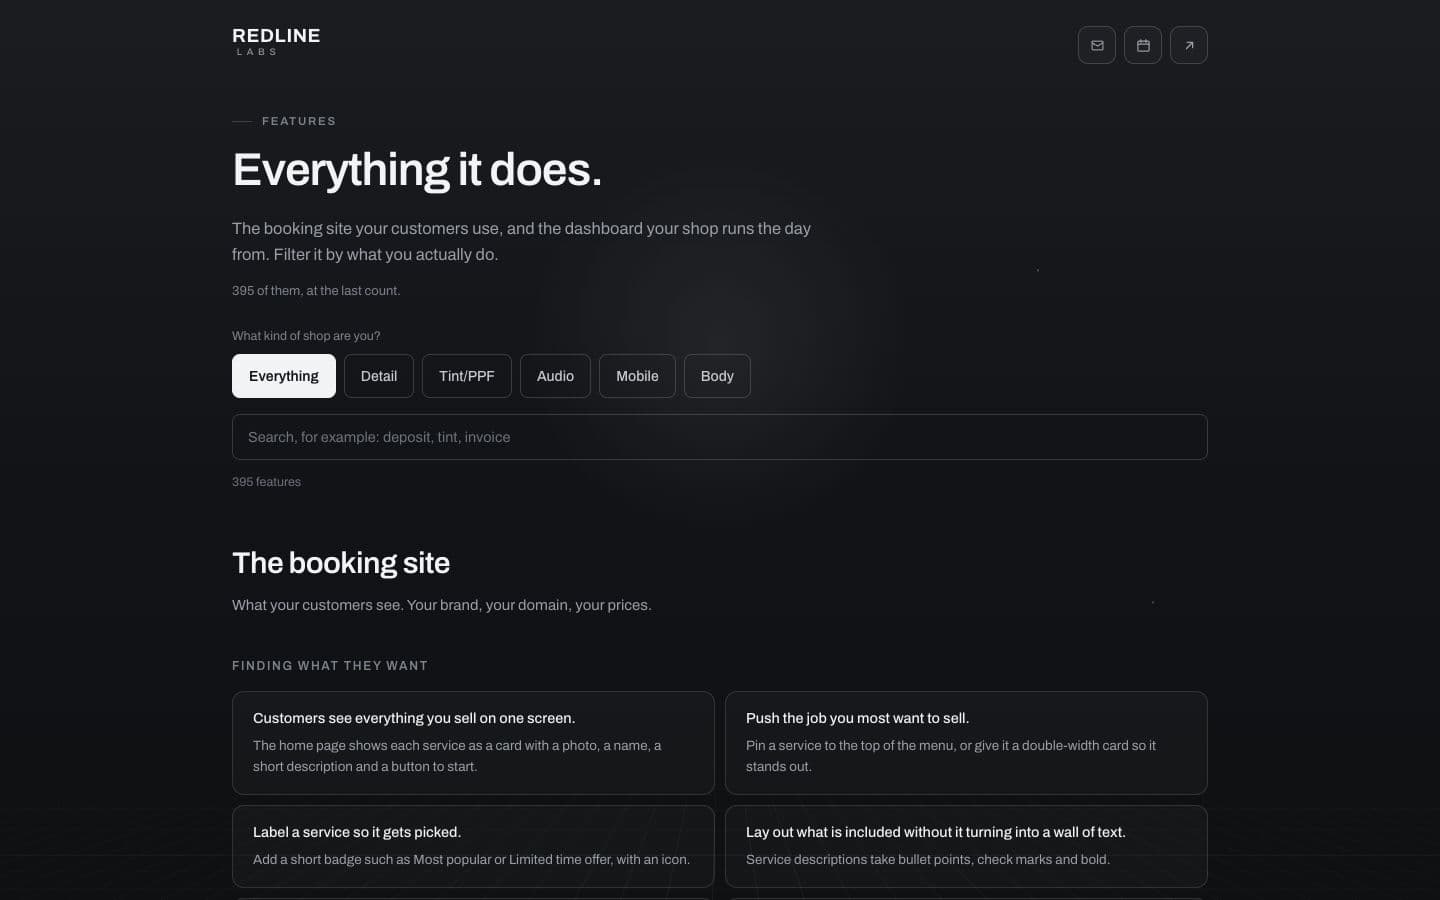Click 'Everything it does.' headline

pos(417,170)
